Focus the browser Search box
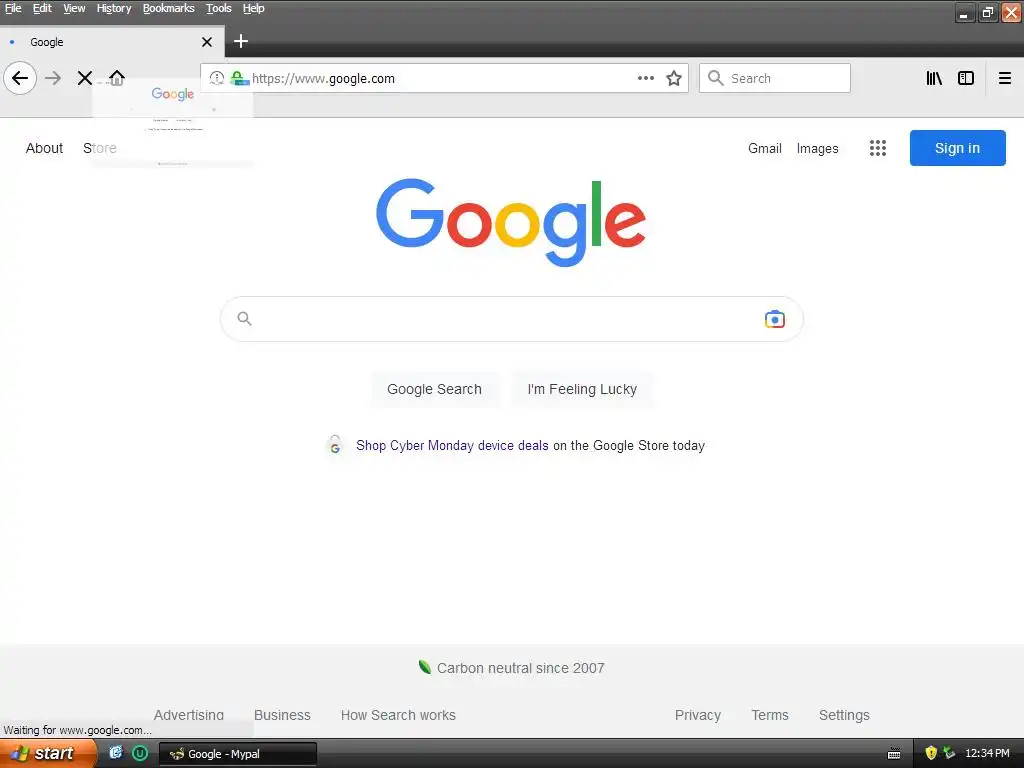The height and width of the screenshot is (768, 1024). pyautogui.click(x=775, y=78)
